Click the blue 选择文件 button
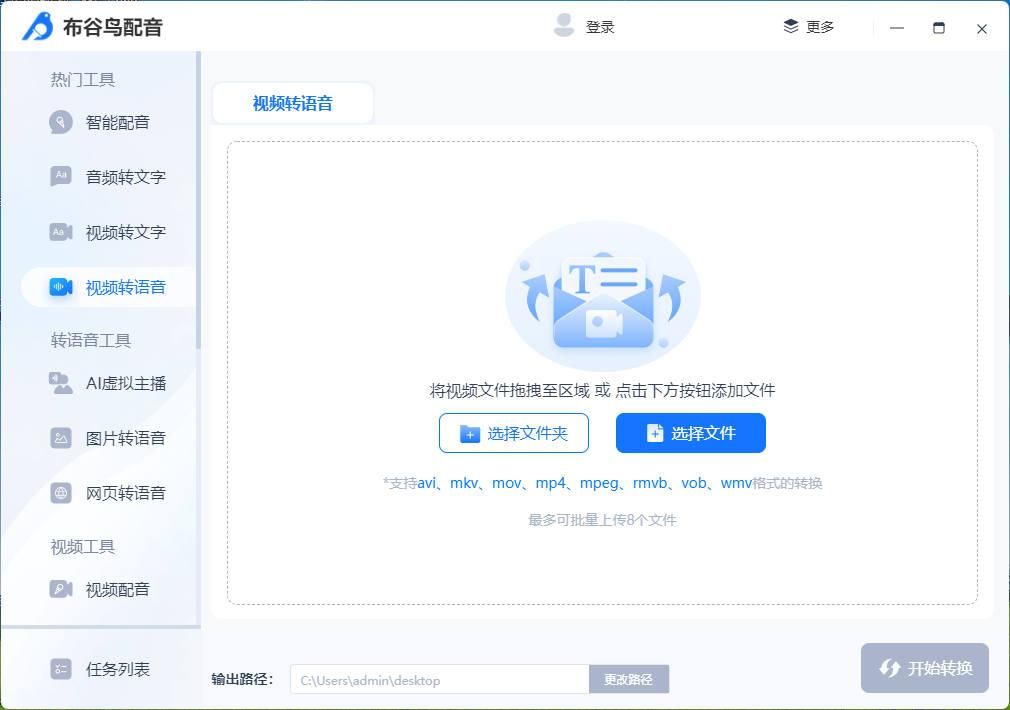Image resolution: width=1010 pixels, height=710 pixels. [690, 433]
